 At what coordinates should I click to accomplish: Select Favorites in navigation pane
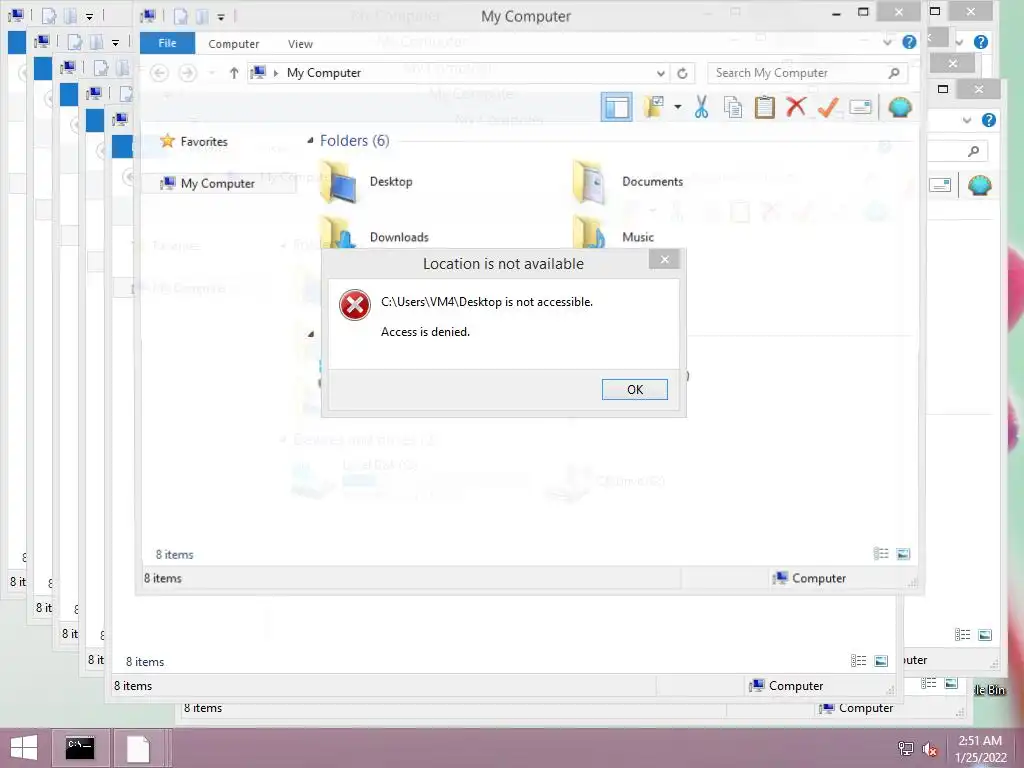coord(204,141)
